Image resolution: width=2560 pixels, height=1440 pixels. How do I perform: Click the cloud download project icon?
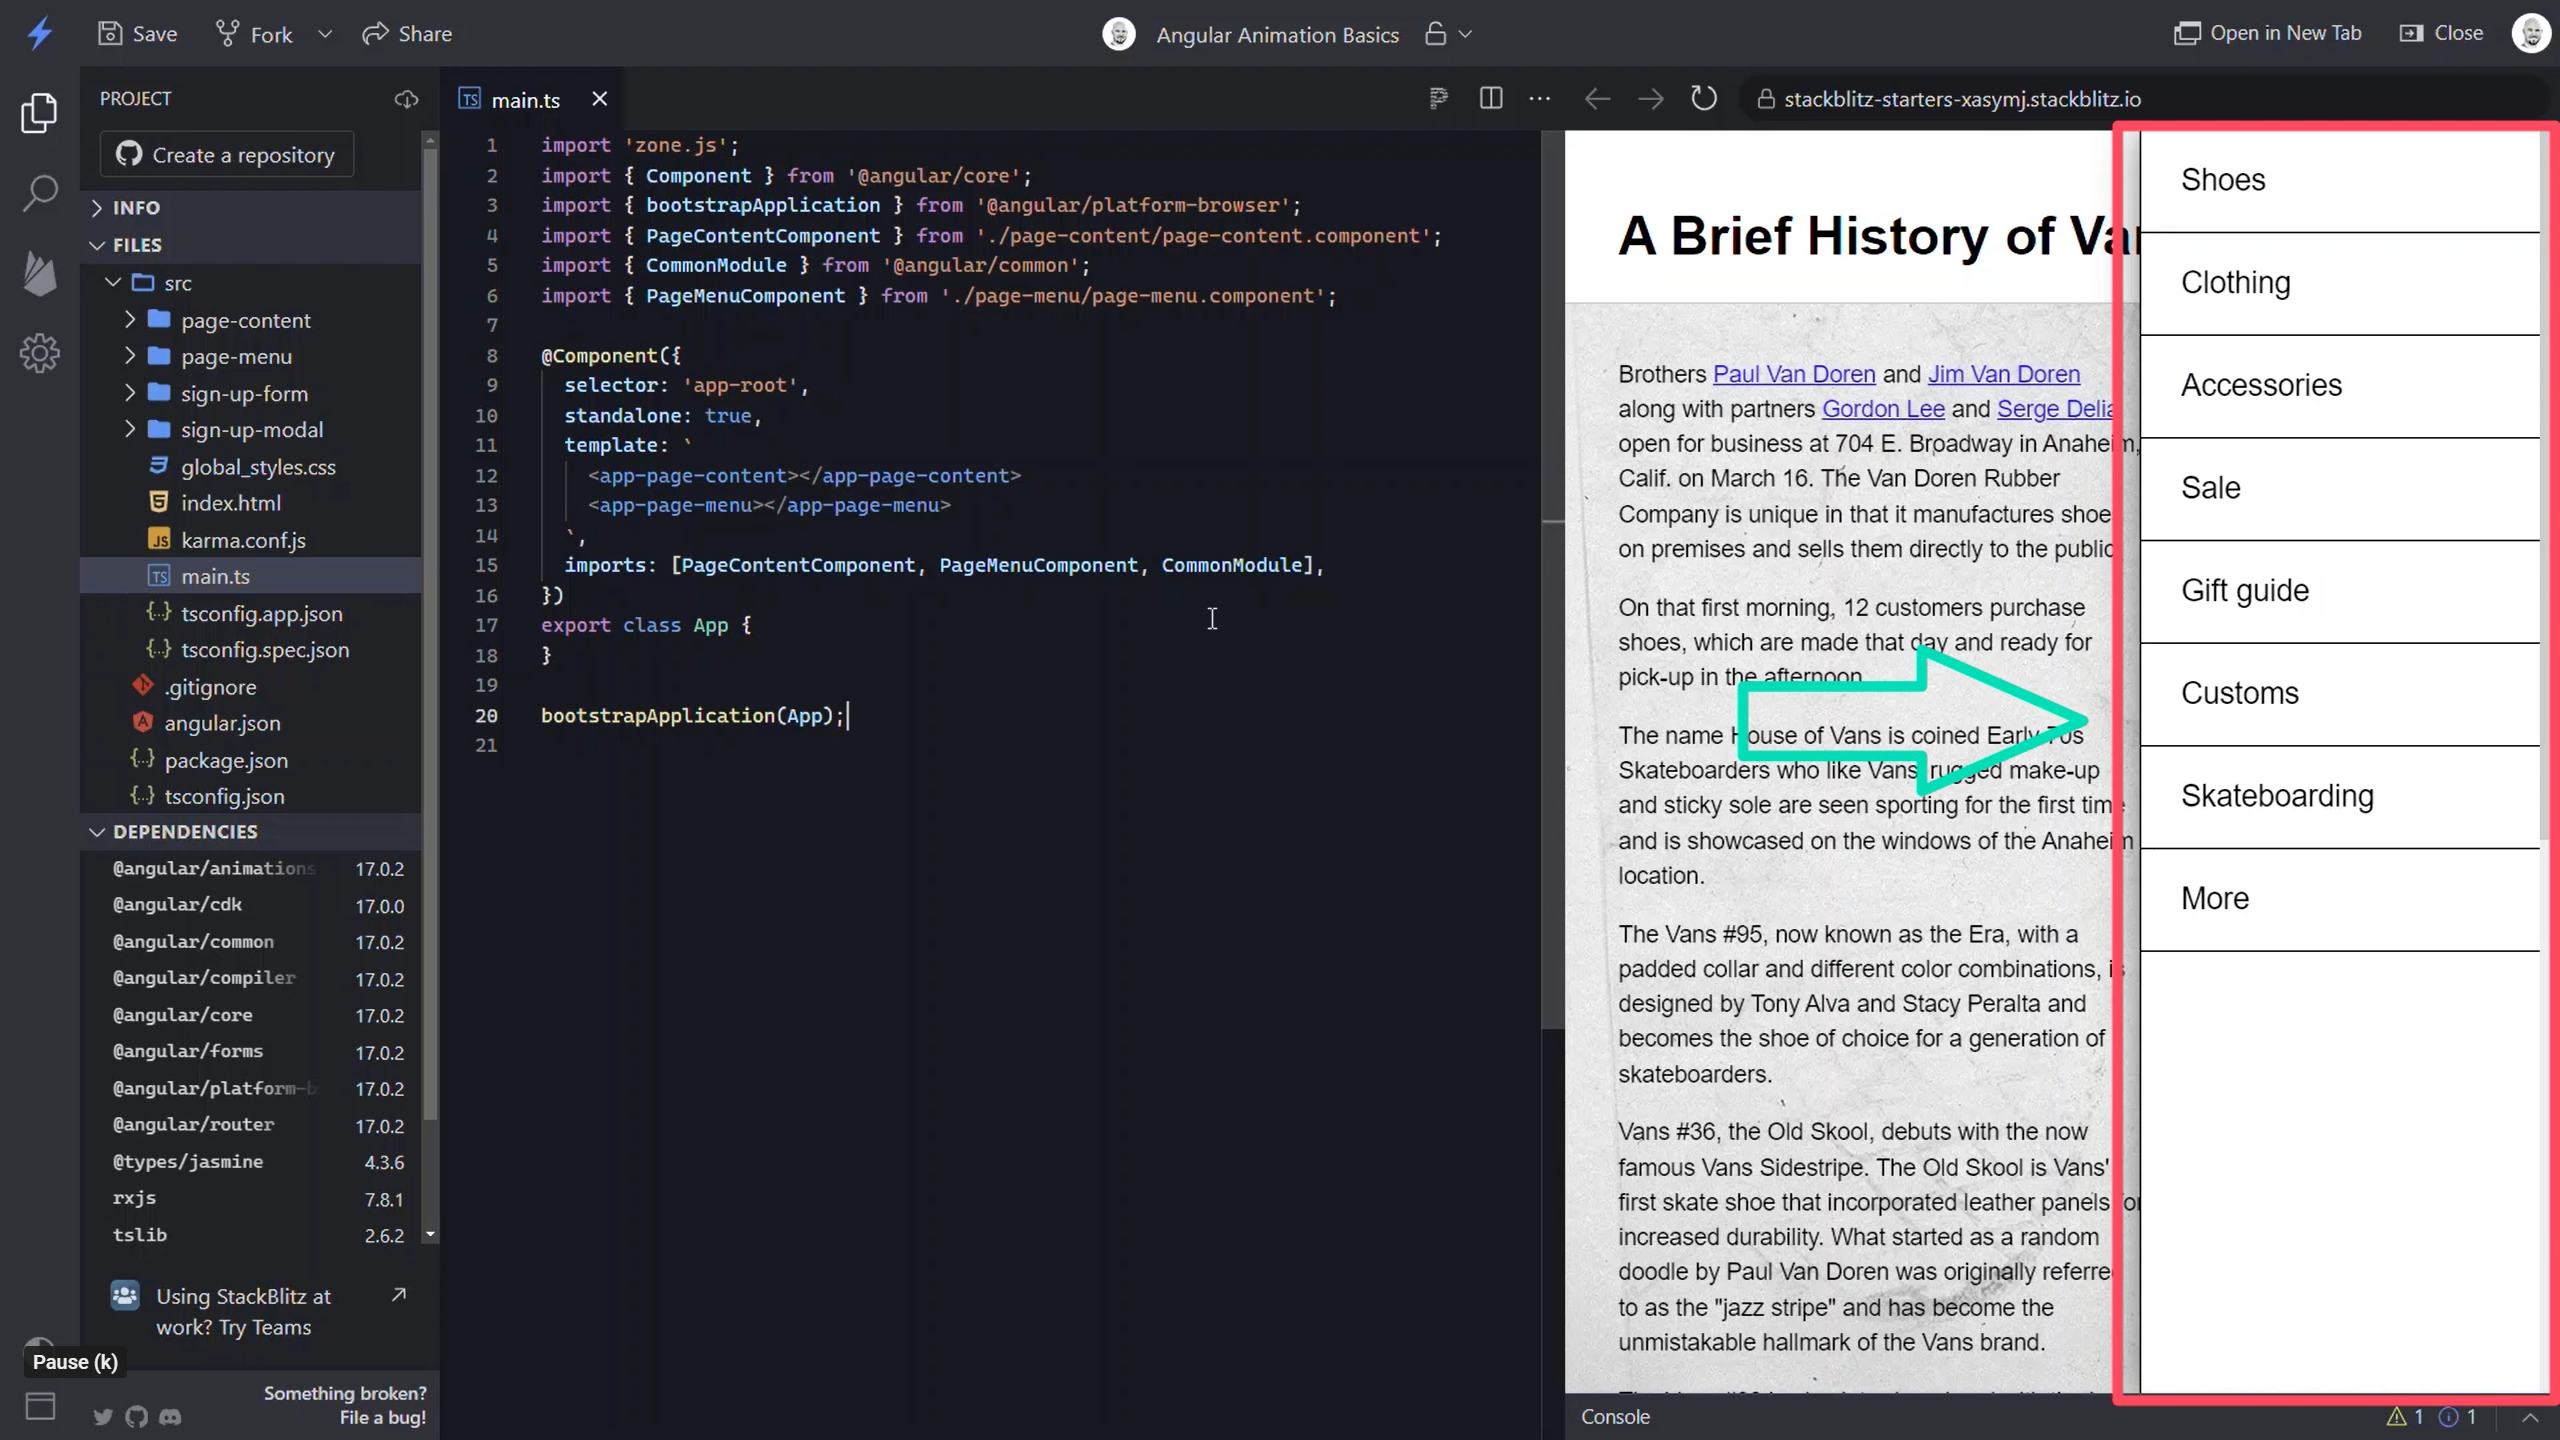tap(406, 99)
